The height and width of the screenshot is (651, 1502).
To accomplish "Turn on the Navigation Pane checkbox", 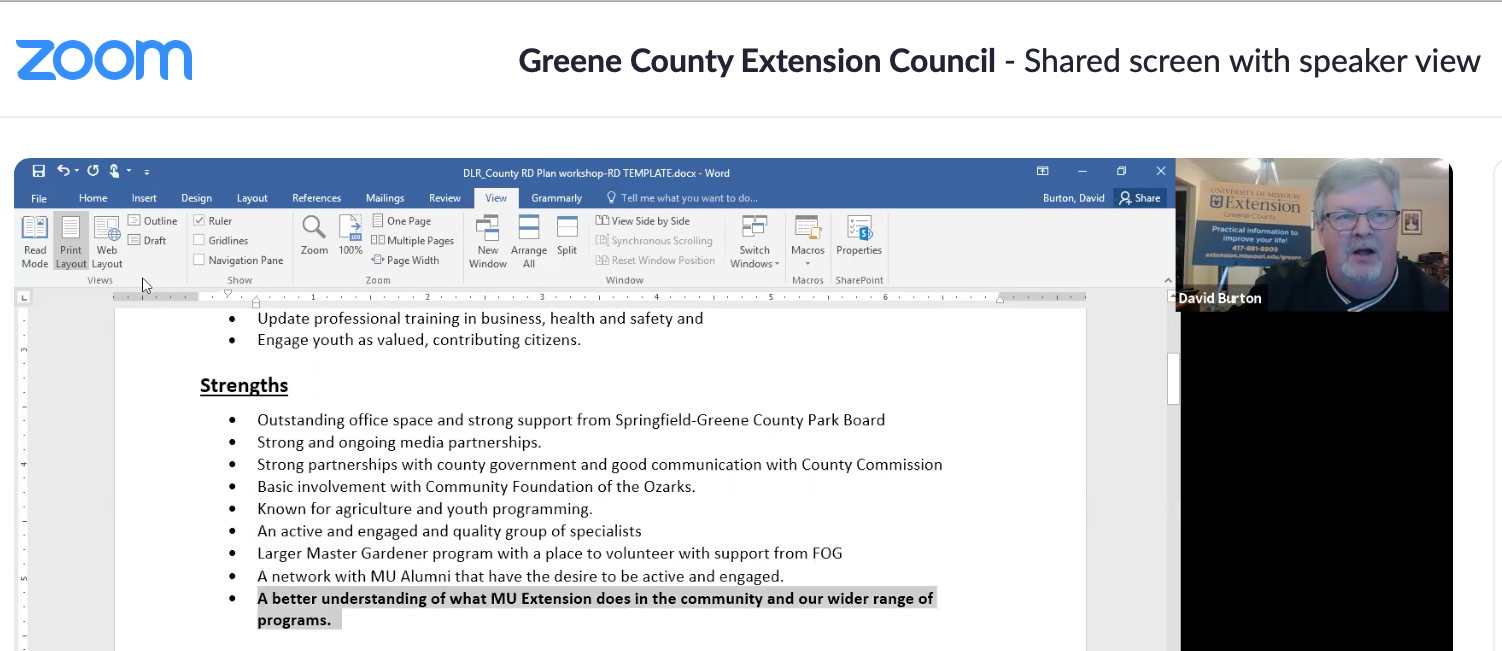I will pos(199,260).
